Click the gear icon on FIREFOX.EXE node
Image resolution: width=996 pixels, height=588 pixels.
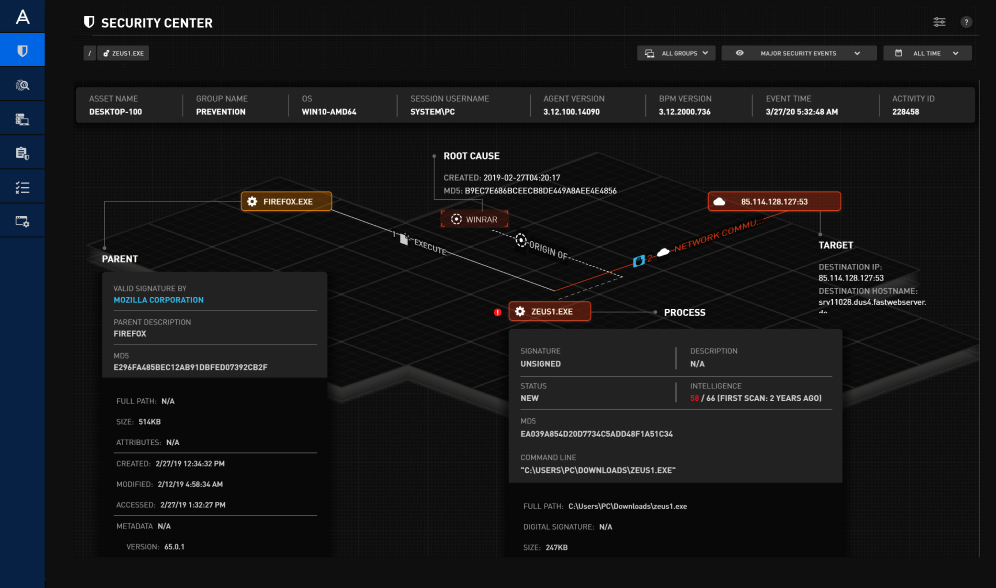click(x=252, y=201)
